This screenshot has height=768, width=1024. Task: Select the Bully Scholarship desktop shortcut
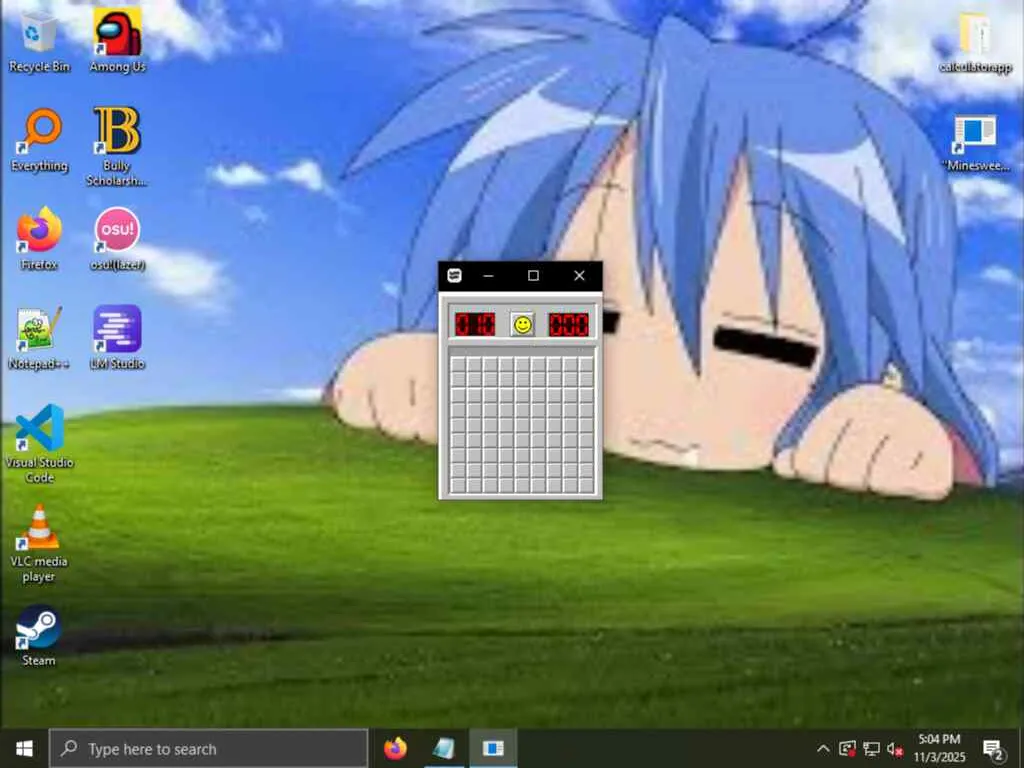click(117, 147)
